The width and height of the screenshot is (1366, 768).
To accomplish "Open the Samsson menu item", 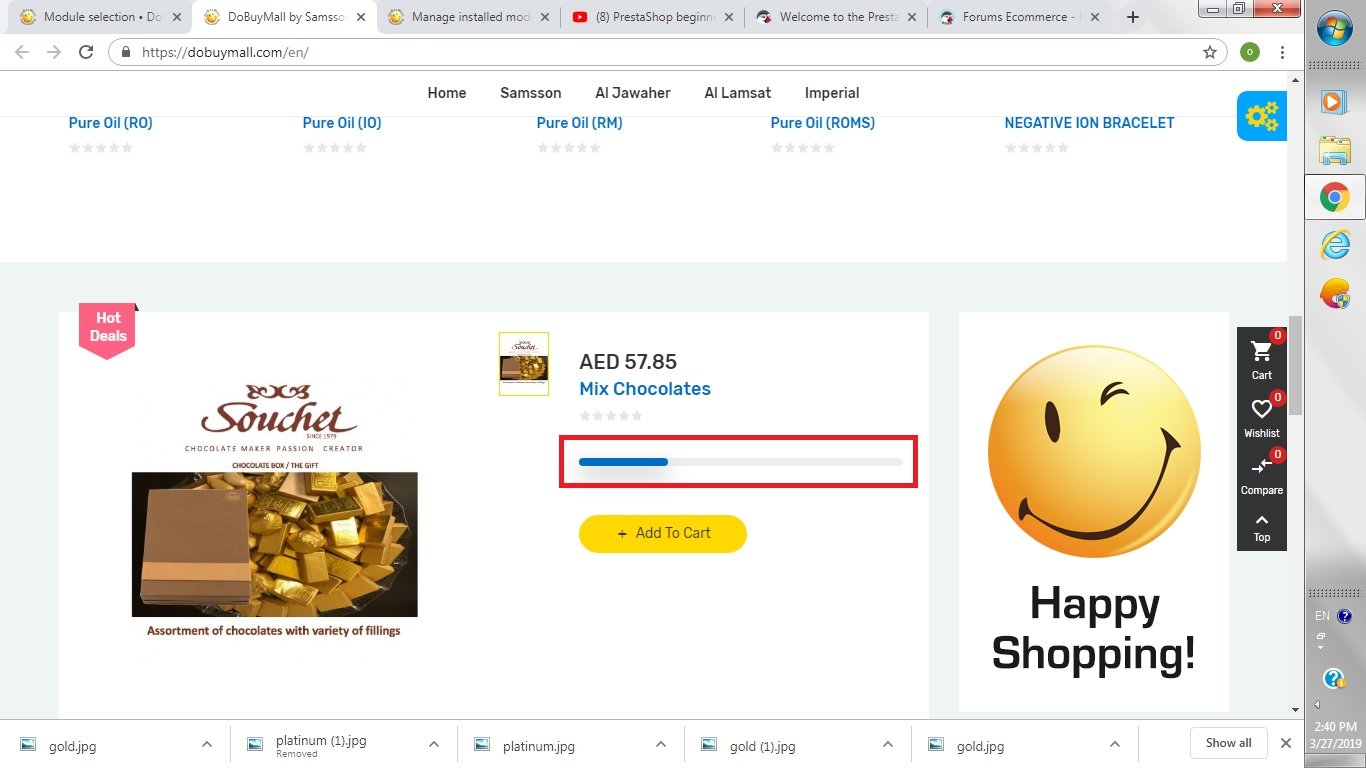I will tap(531, 93).
